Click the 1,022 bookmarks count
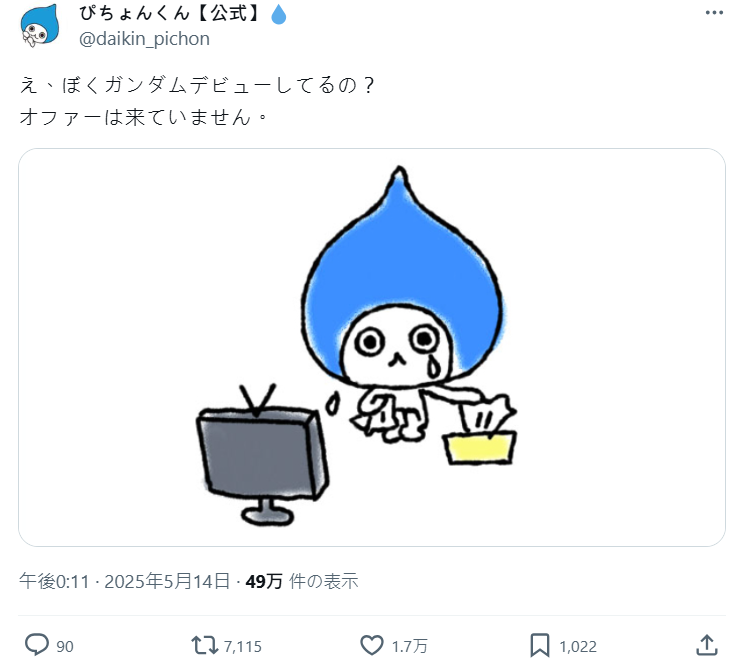The height and width of the screenshot is (666, 734). (578, 646)
